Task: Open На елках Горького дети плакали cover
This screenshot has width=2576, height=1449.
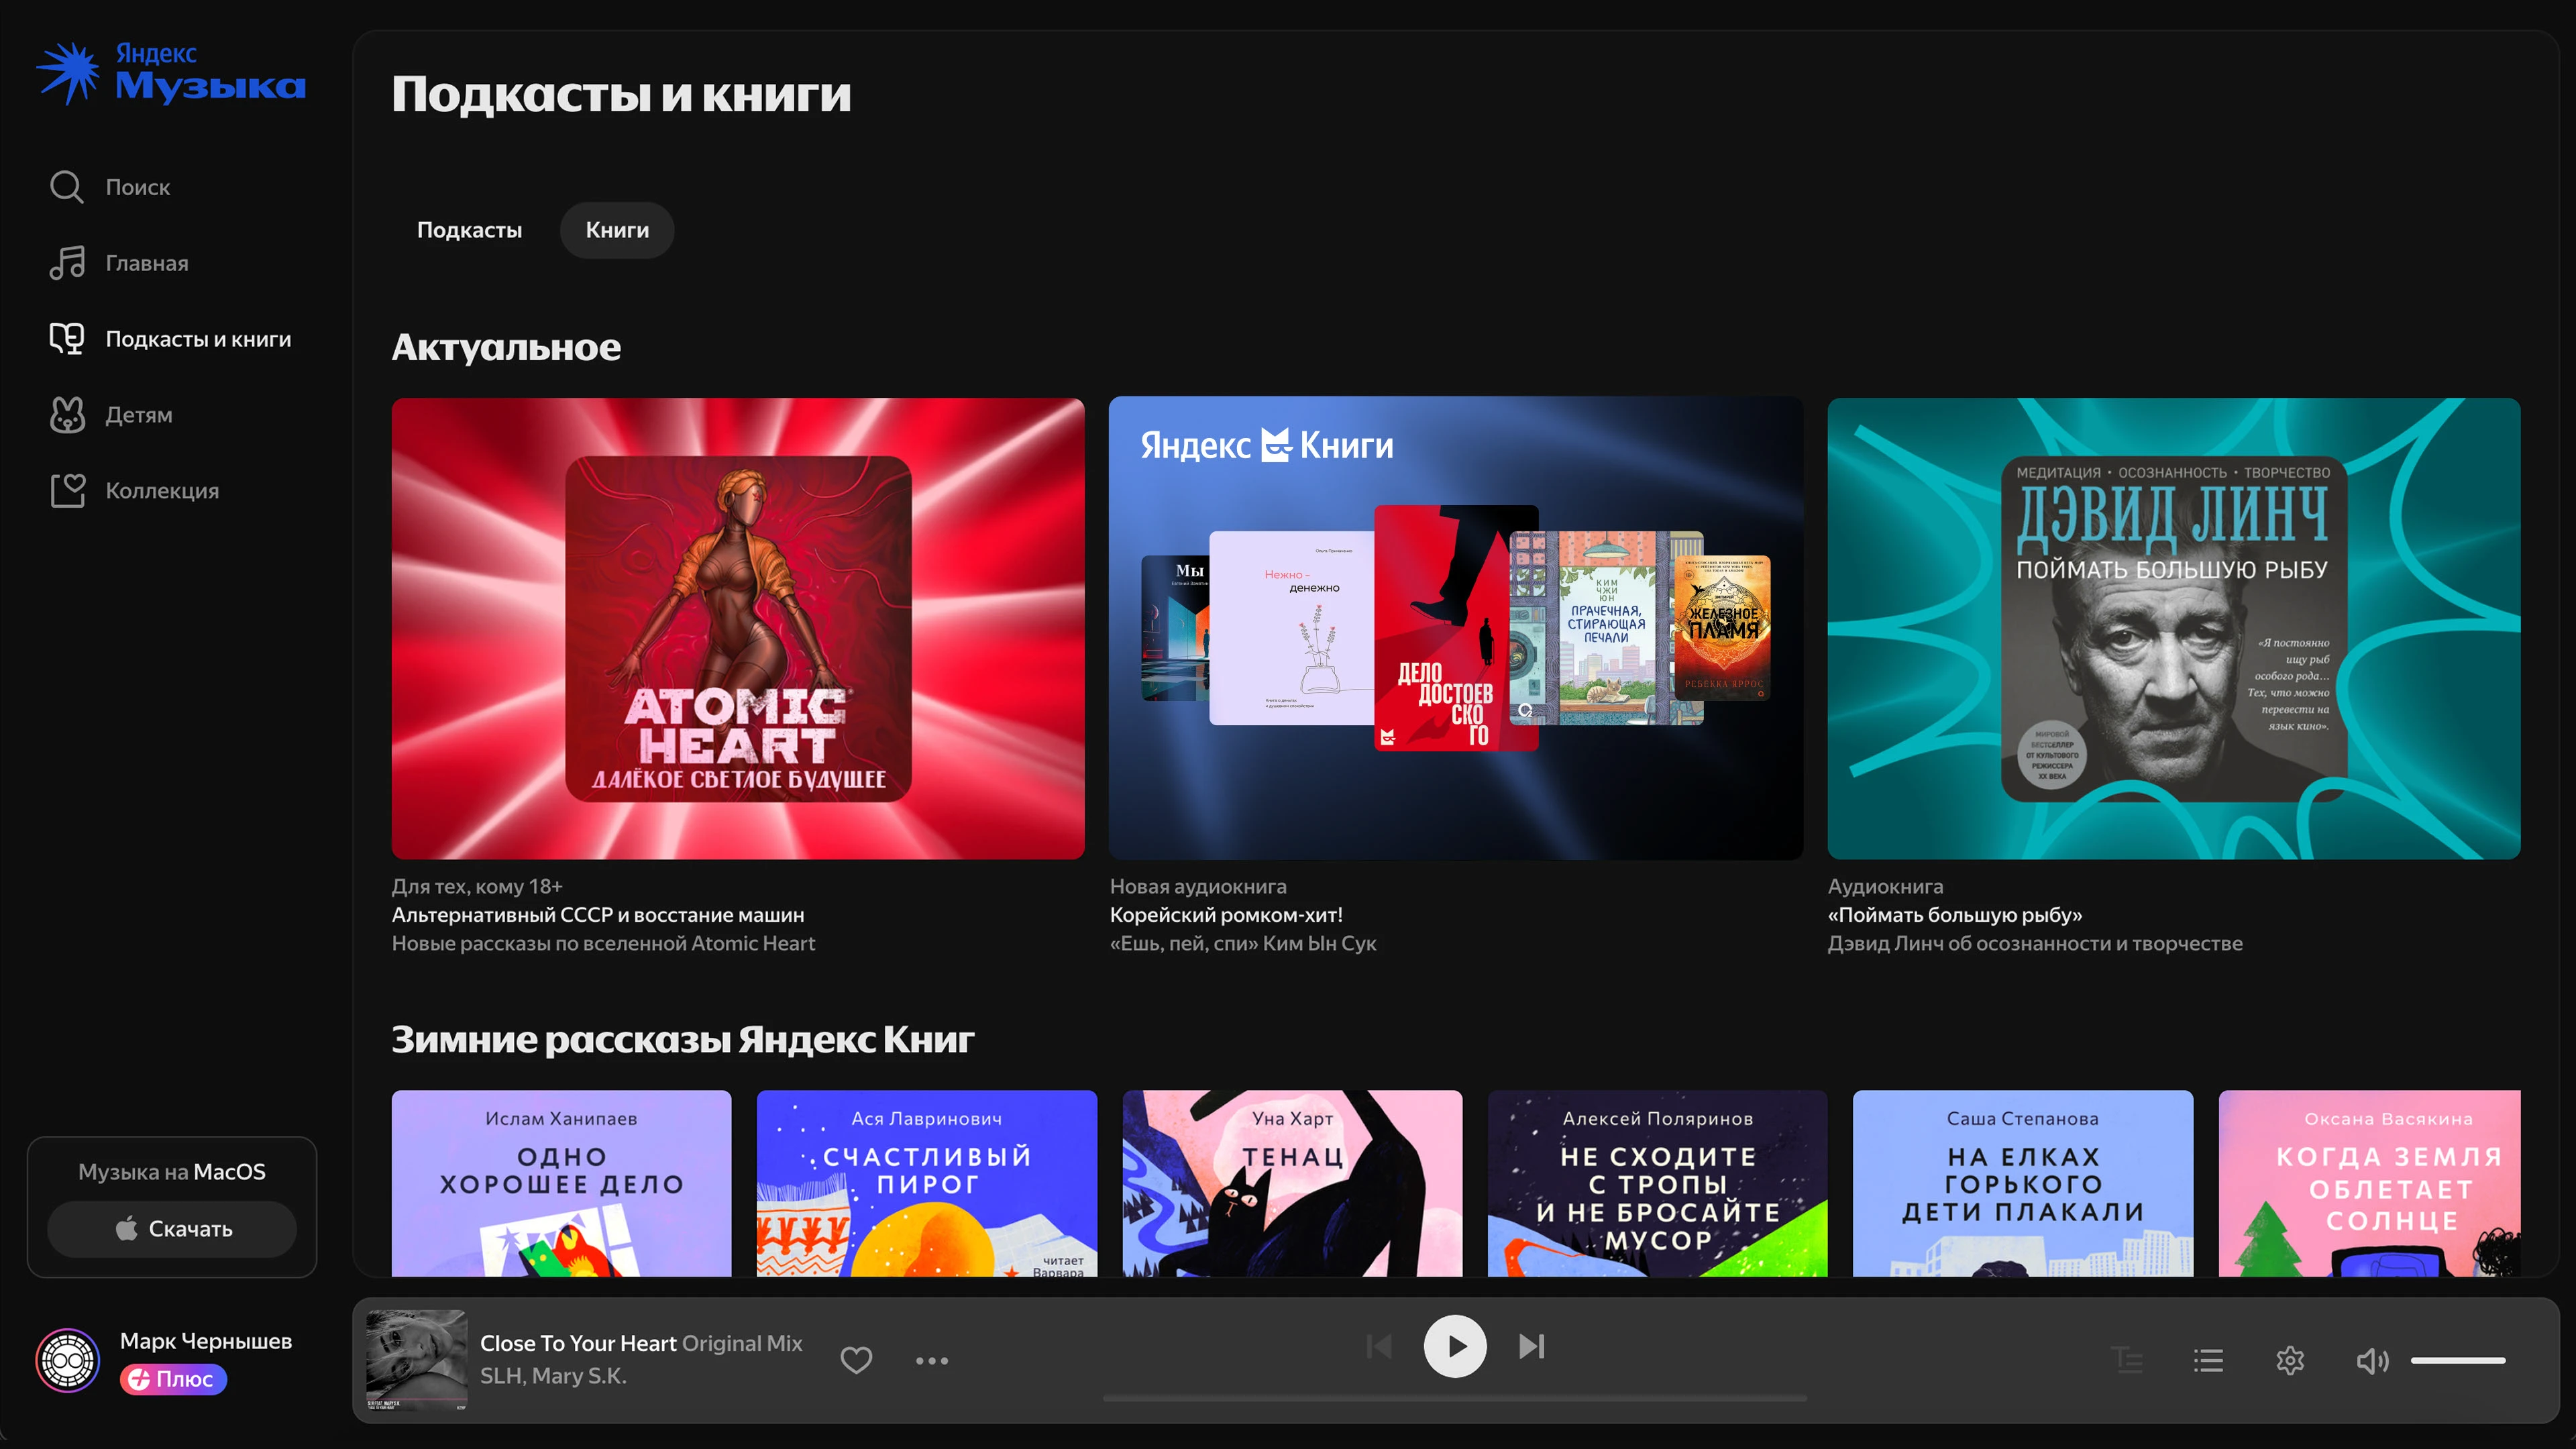Action: (2023, 1183)
